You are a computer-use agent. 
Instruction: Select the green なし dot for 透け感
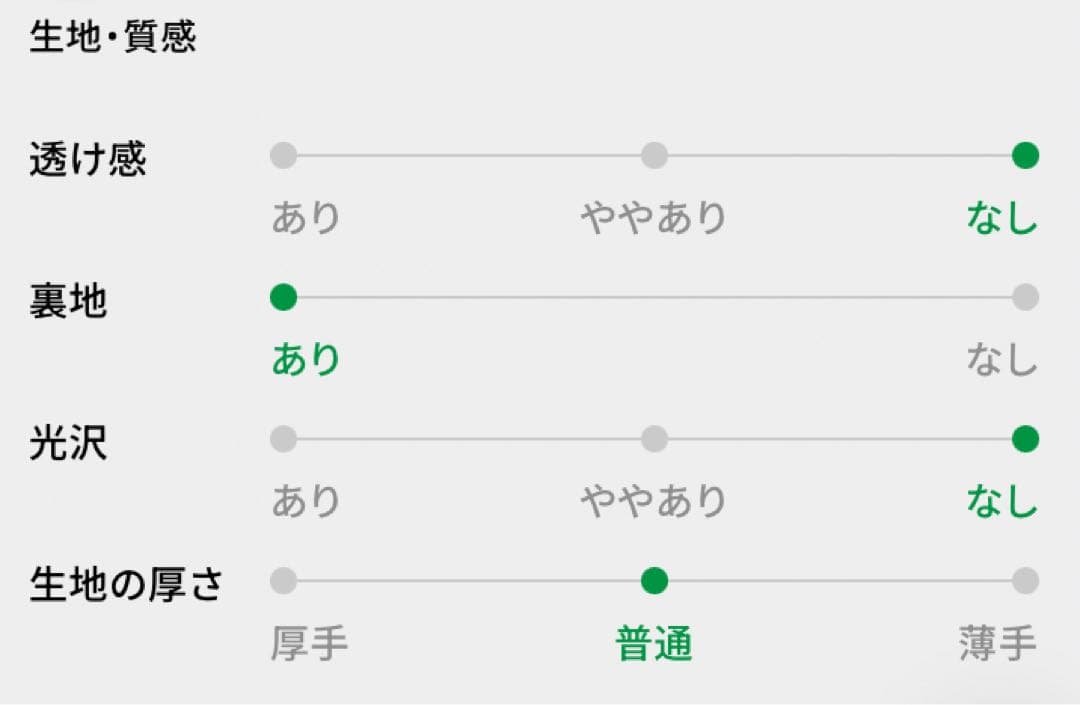coord(1025,156)
